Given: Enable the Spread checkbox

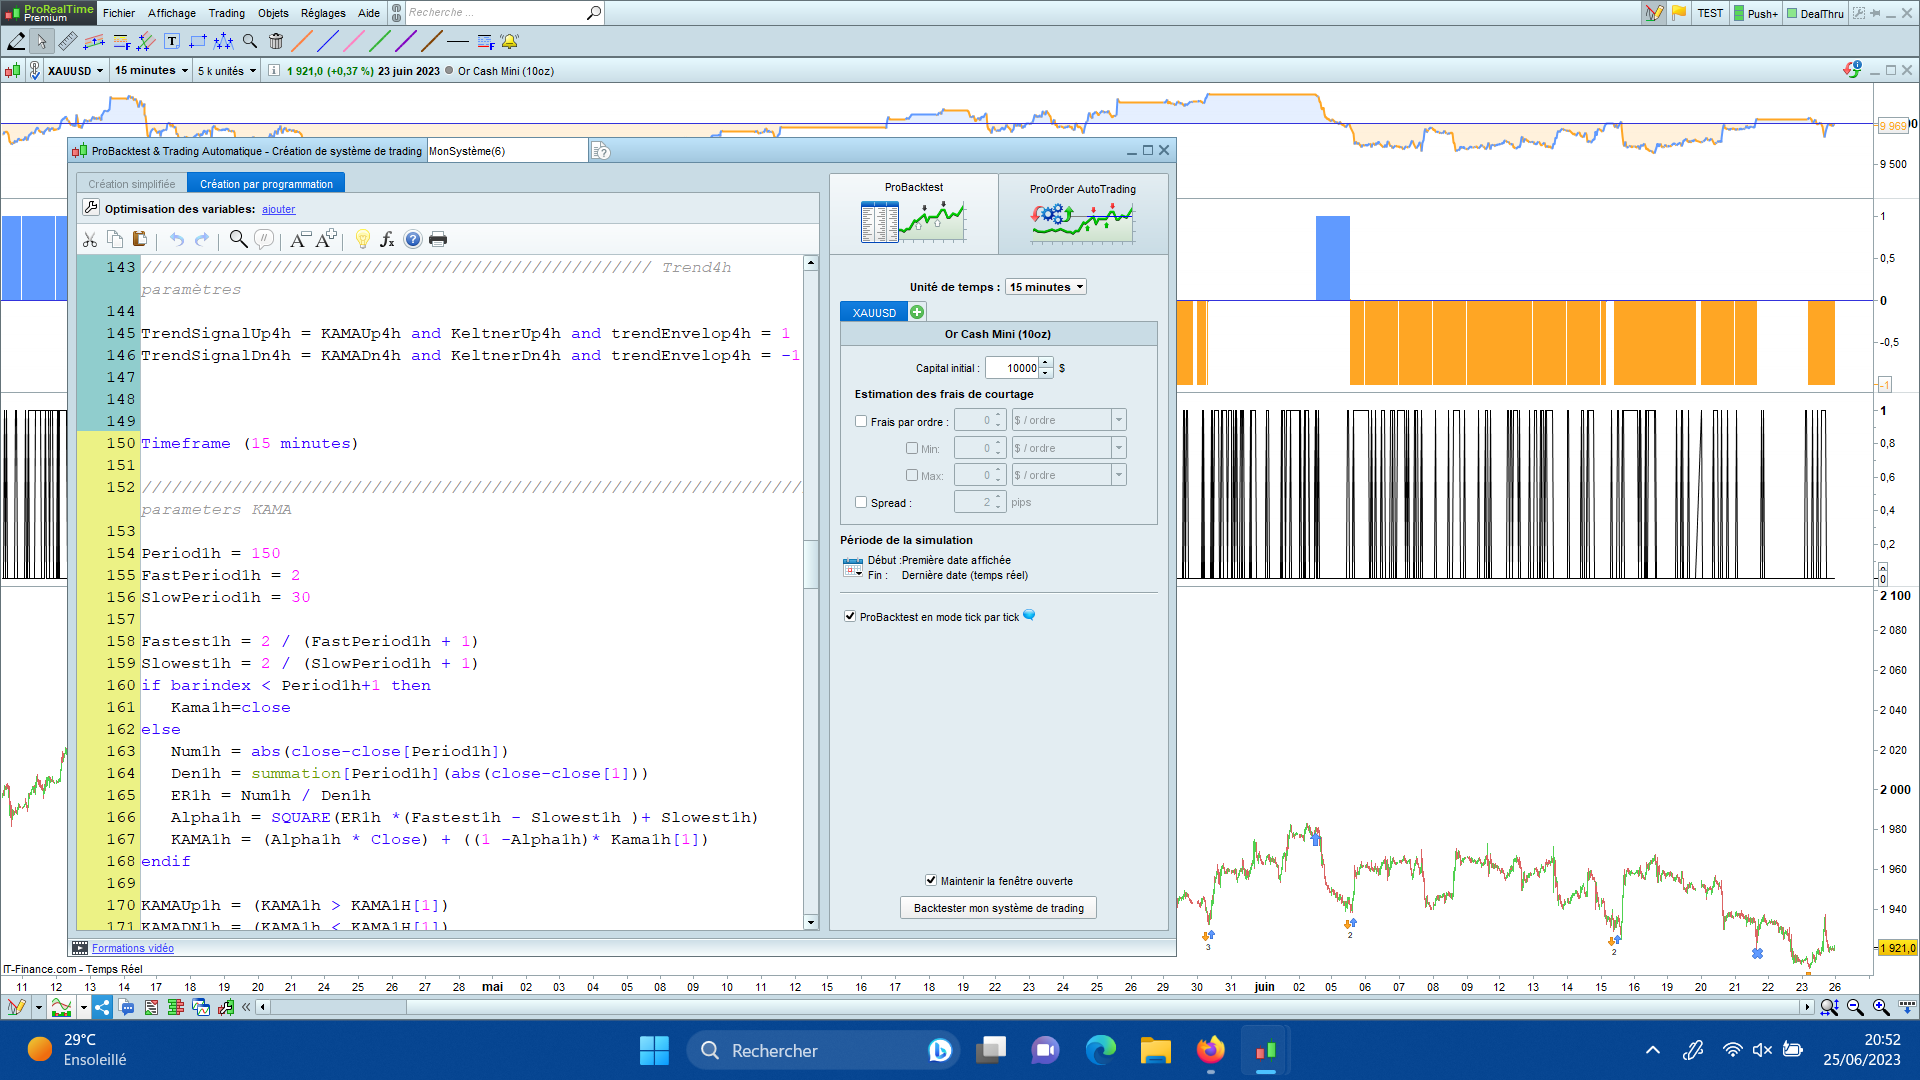Looking at the screenshot, I should 861,502.
